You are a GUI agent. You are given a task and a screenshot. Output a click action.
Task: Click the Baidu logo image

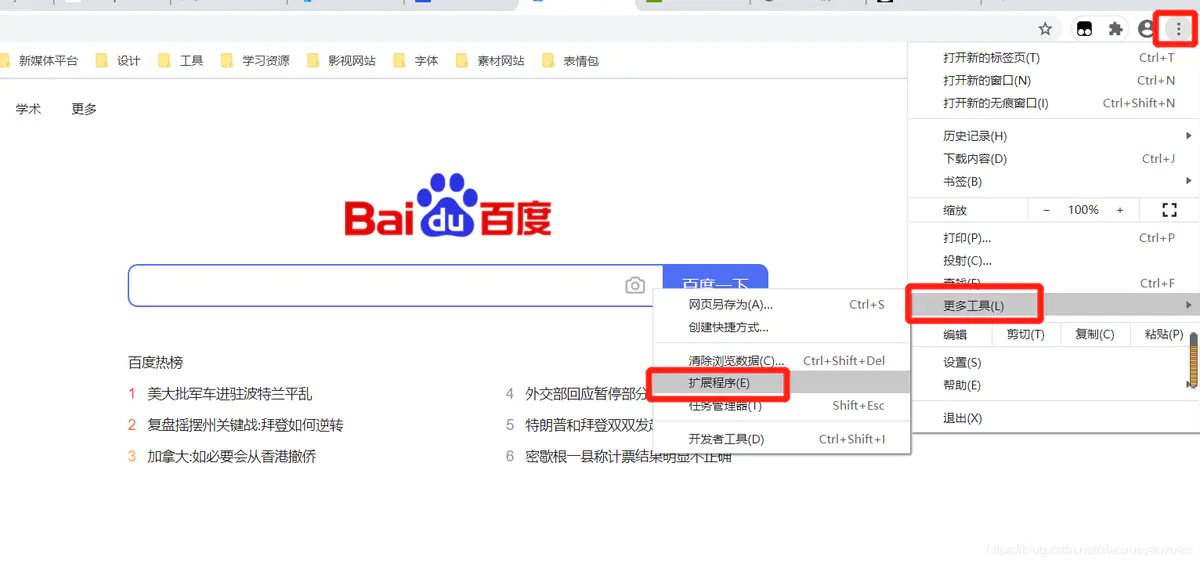pos(448,207)
